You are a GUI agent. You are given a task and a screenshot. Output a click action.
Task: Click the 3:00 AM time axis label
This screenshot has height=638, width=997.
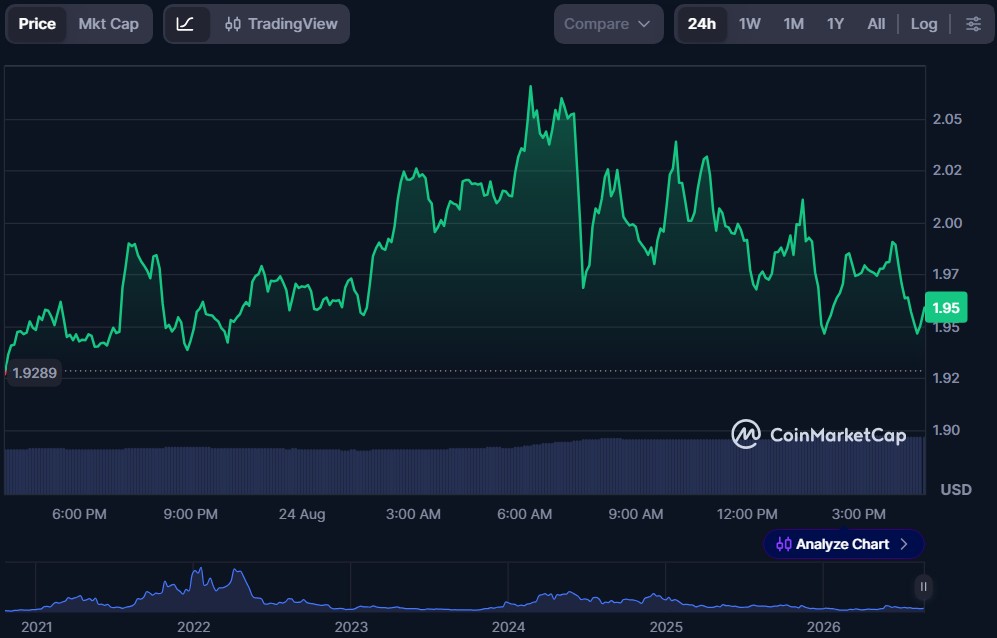[x=413, y=514]
